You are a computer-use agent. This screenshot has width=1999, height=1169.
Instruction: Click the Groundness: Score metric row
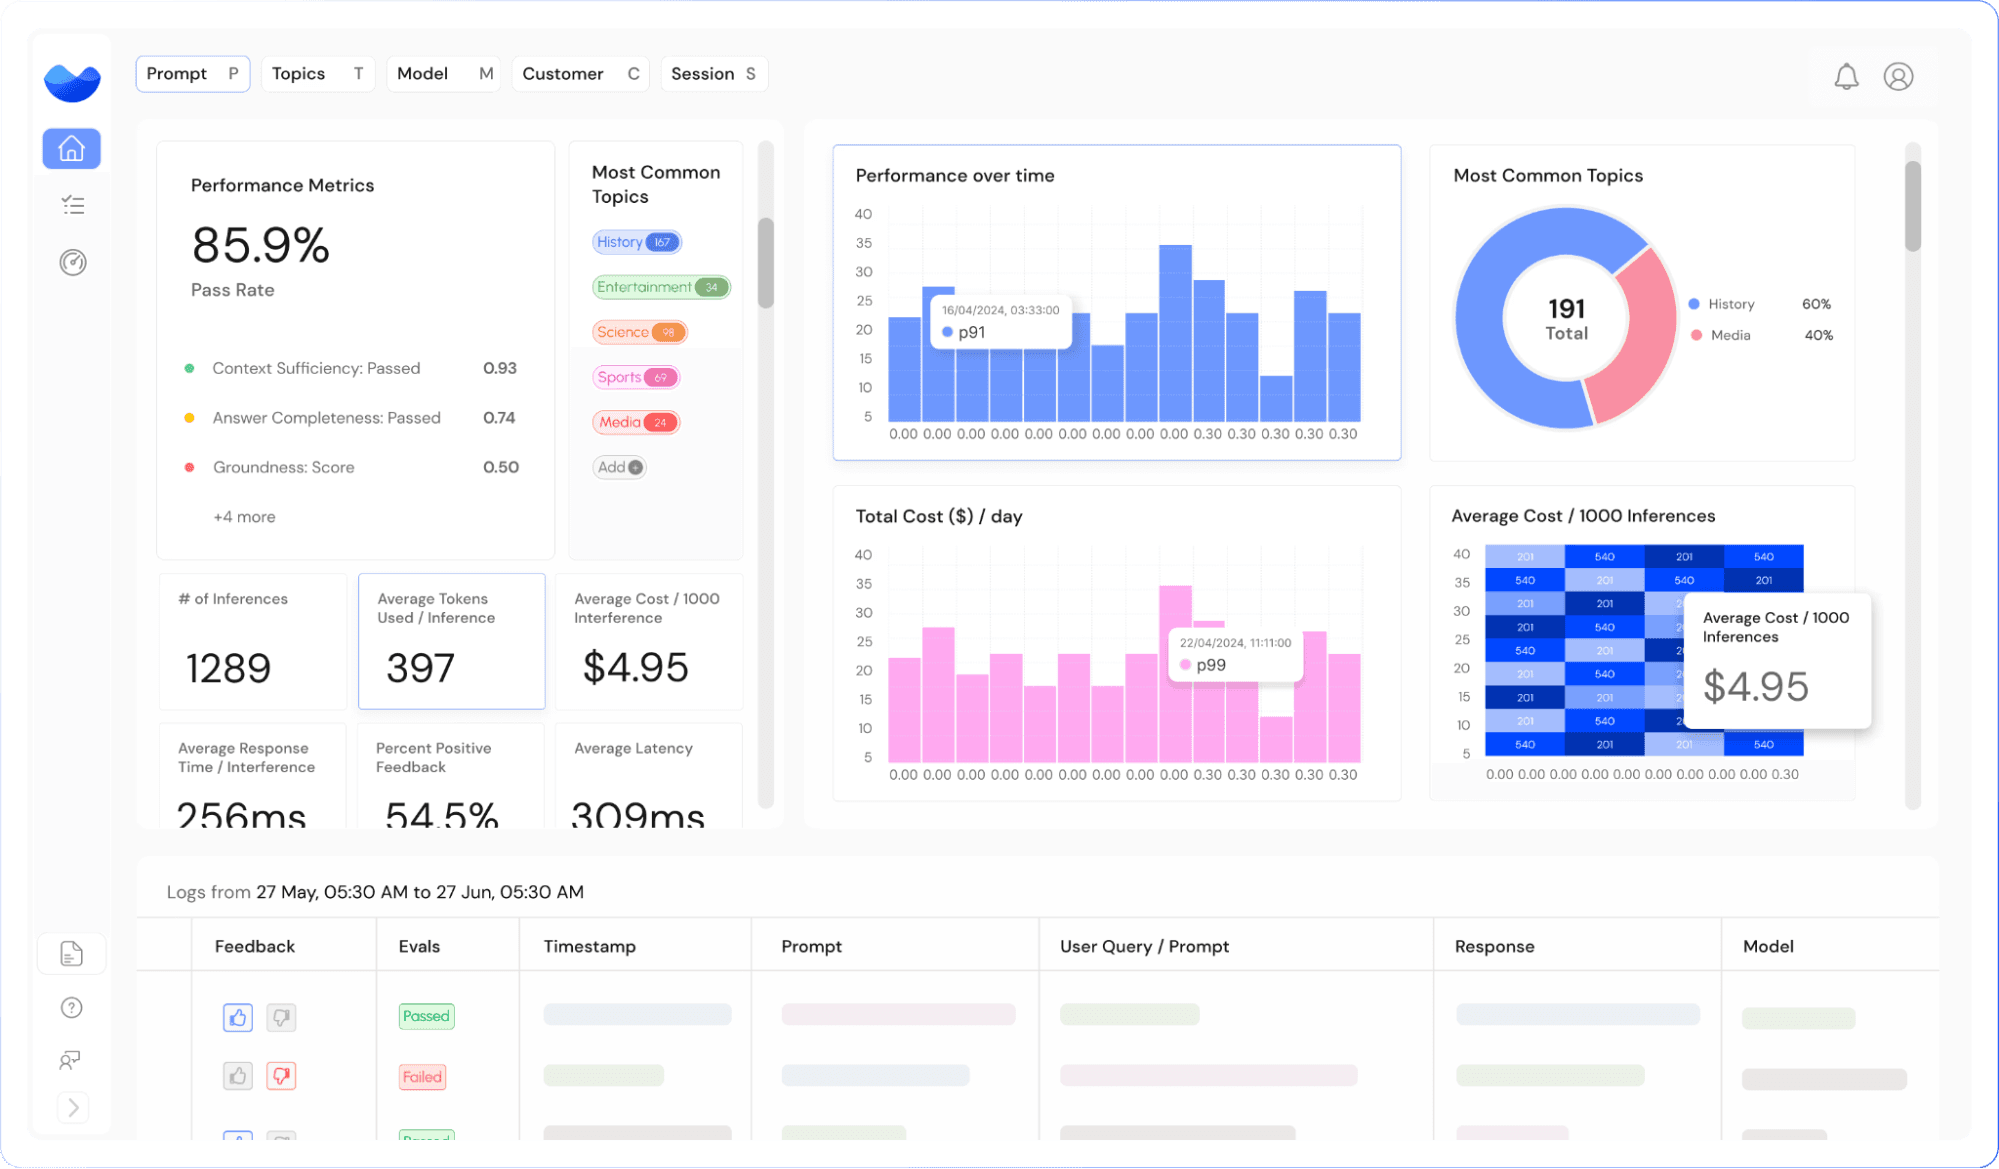tap(351, 467)
